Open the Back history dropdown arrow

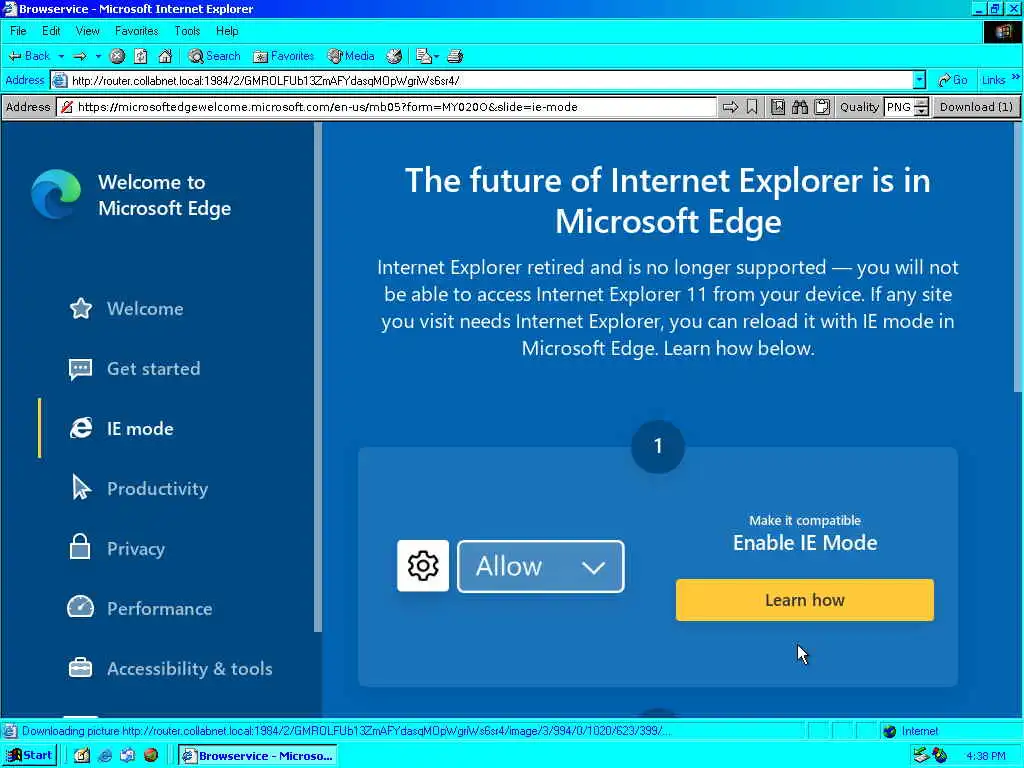coord(61,56)
